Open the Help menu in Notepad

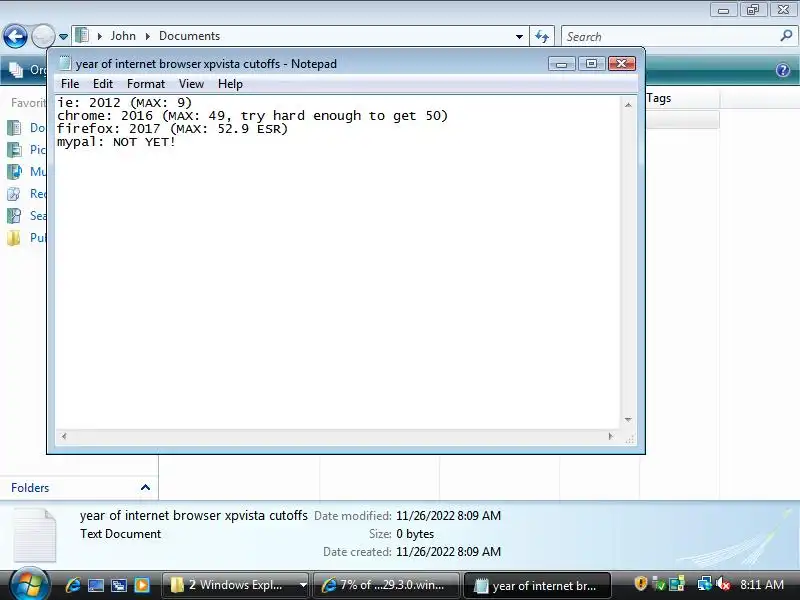pyautogui.click(x=230, y=84)
